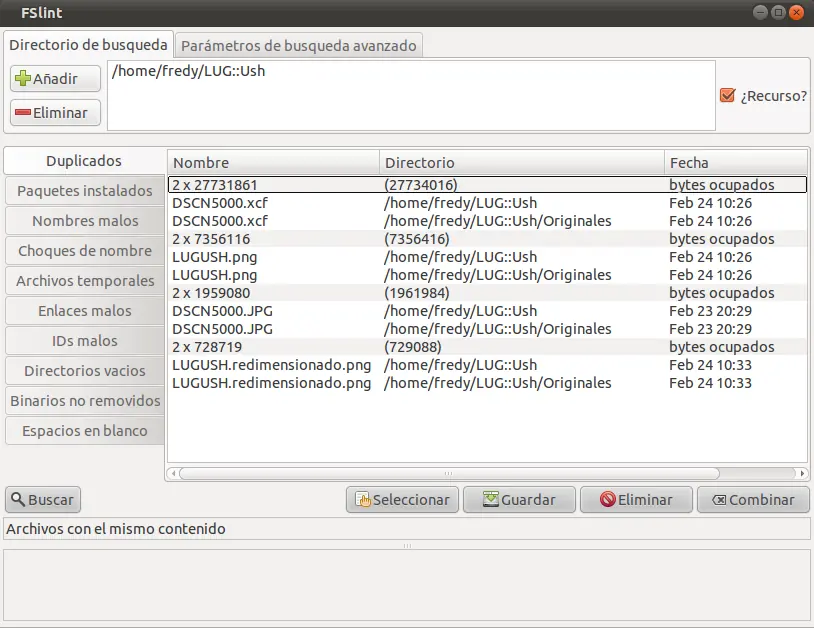Sort results by the Nombre column header
Screen dimensions: 814x628
(274, 162)
